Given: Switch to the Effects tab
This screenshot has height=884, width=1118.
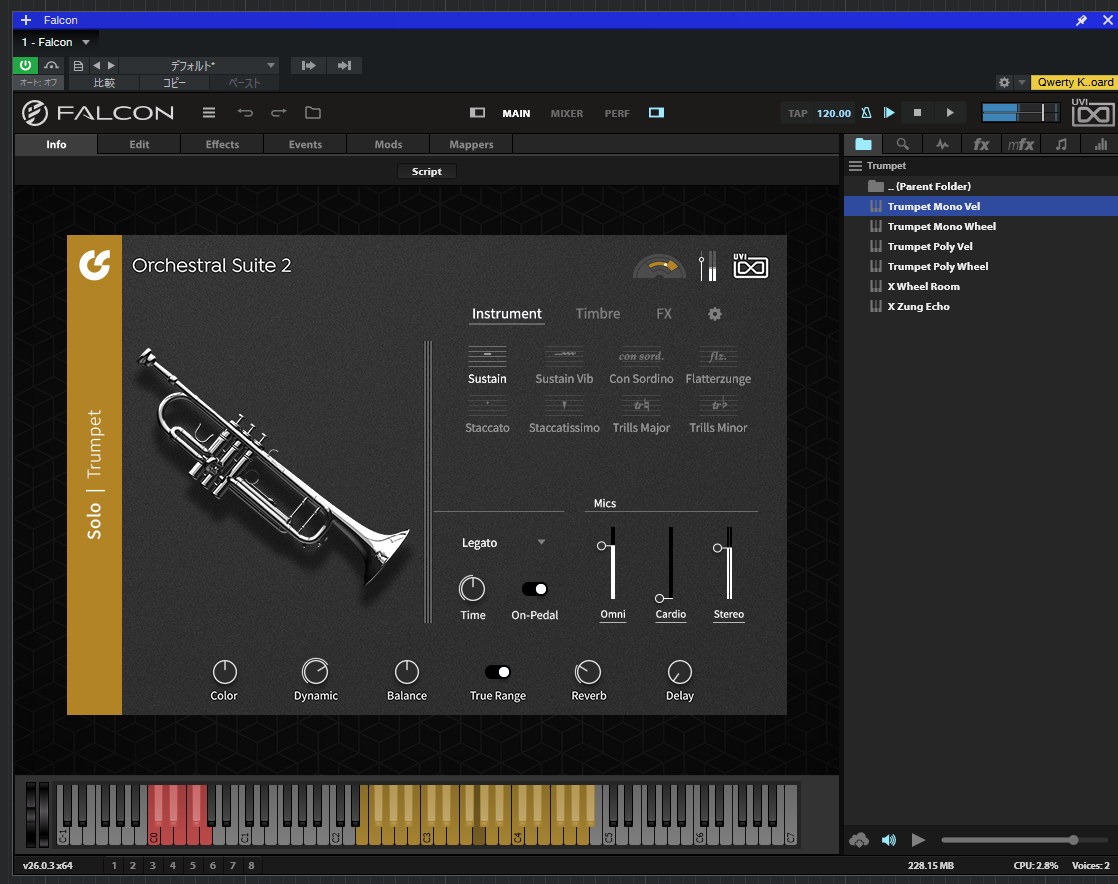Looking at the screenshot, I should tap(222, 144).
